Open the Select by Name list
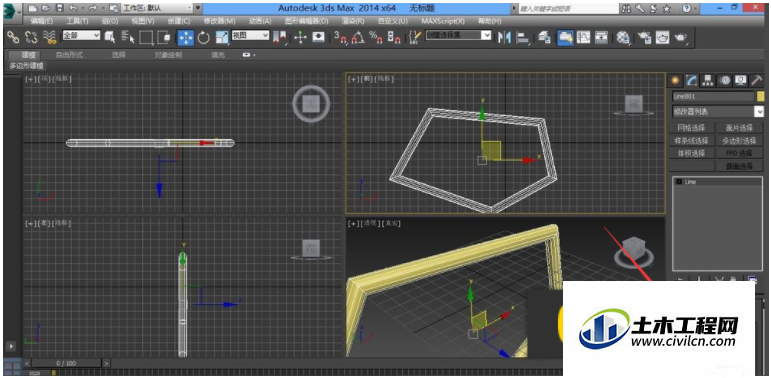This screenshot has width=771, height=378. pyautogui.click(x=128, y=37)
